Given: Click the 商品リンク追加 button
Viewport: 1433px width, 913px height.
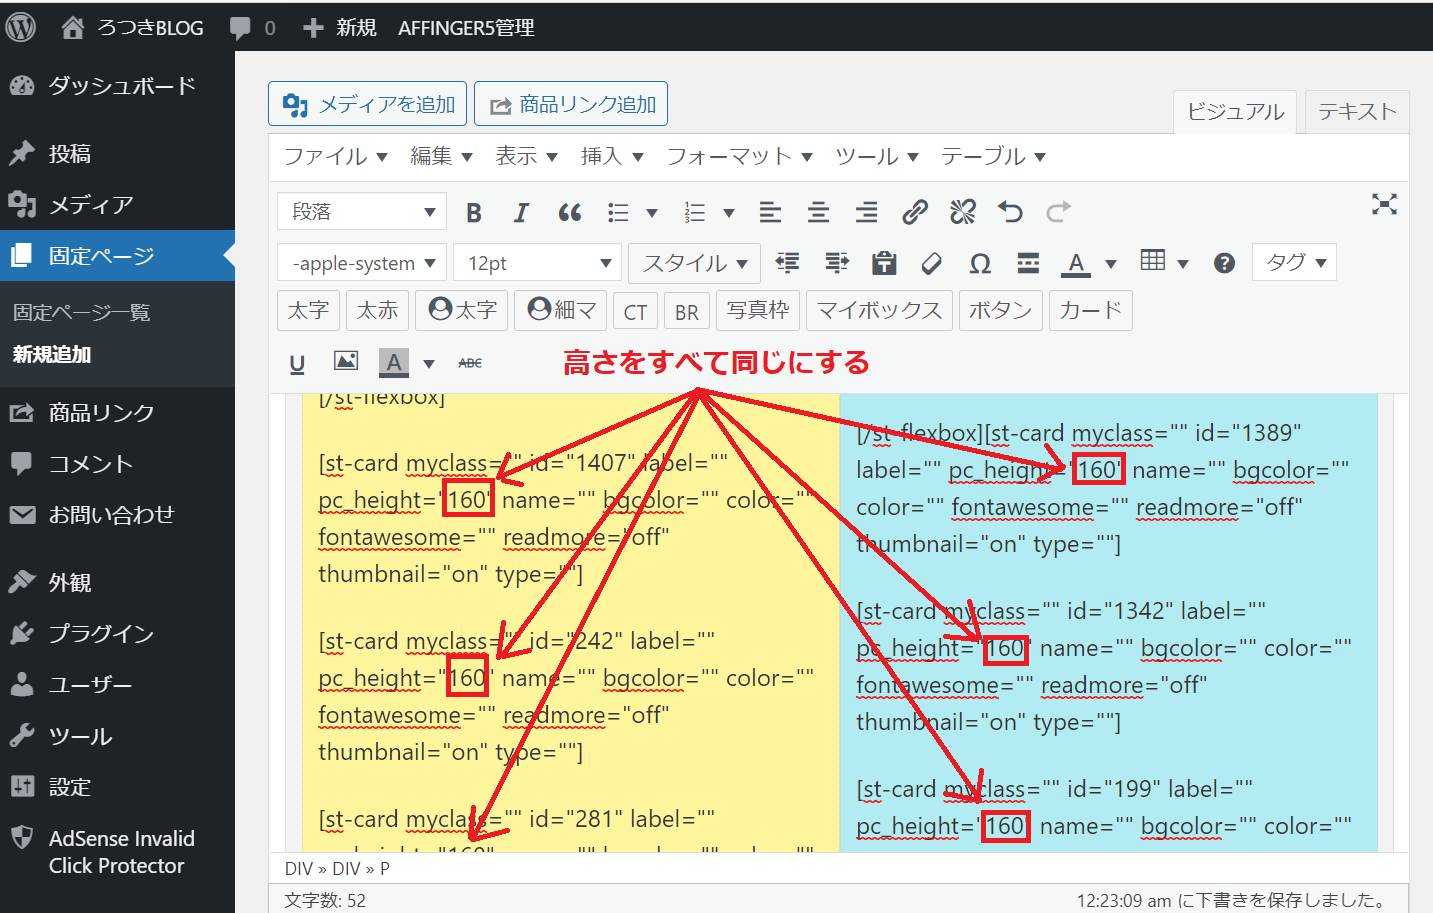Looking at the screenshot, I should [571, 104].
